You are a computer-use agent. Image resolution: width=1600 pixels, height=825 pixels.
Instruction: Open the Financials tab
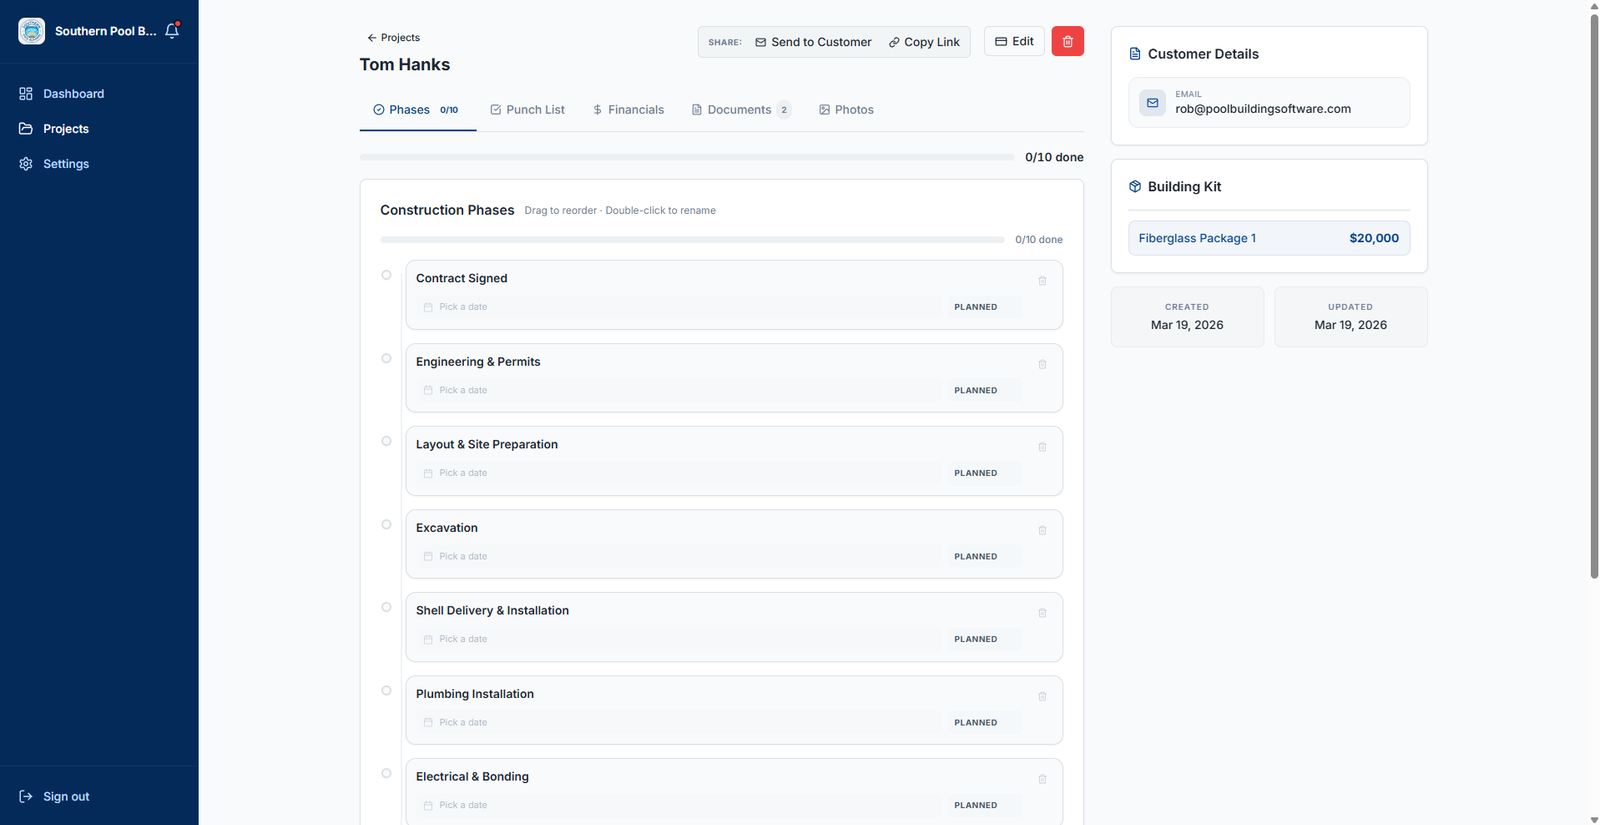[628, 110]
